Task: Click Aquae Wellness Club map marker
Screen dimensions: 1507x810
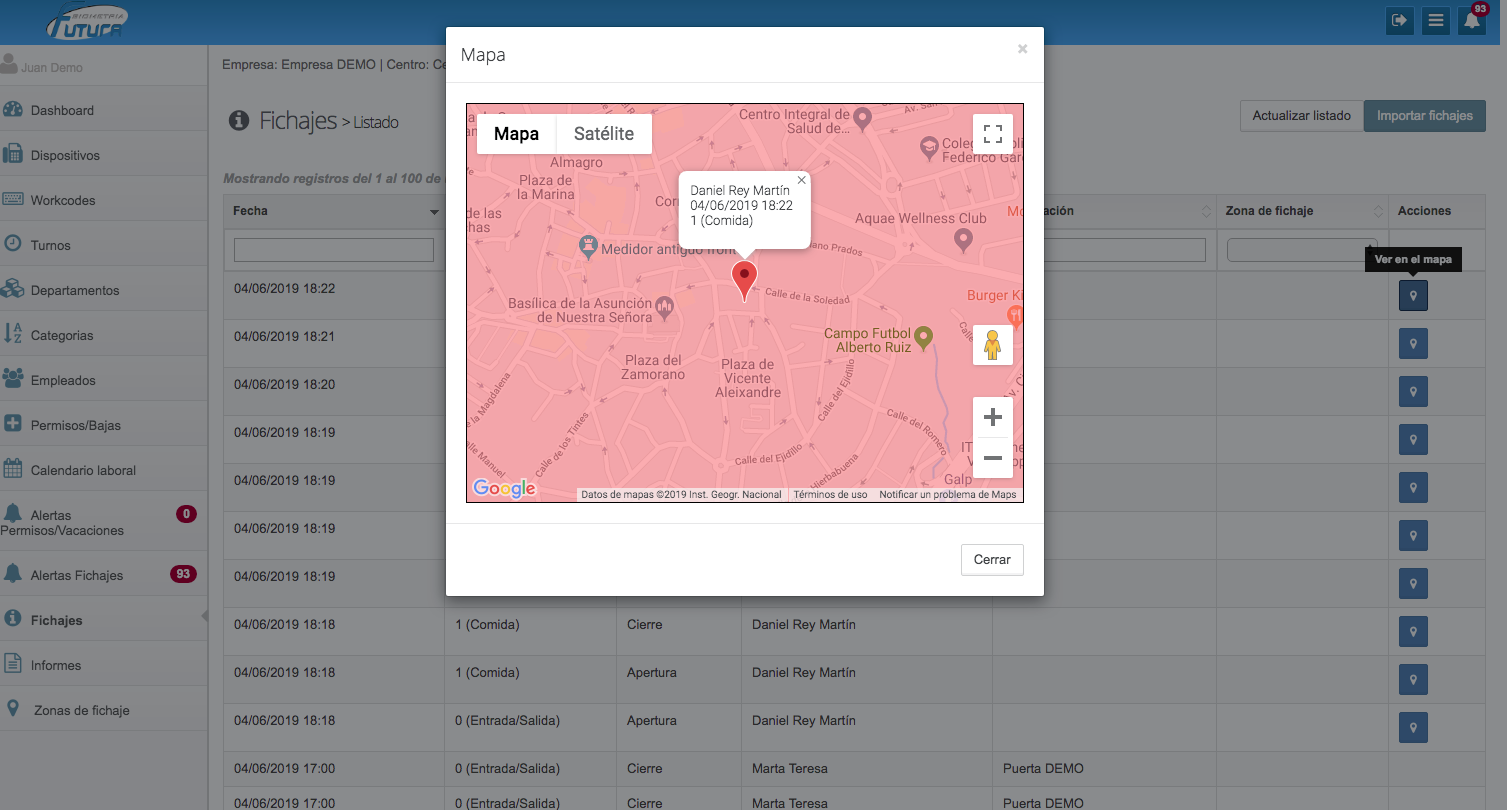Action: (x=963, y=239)
